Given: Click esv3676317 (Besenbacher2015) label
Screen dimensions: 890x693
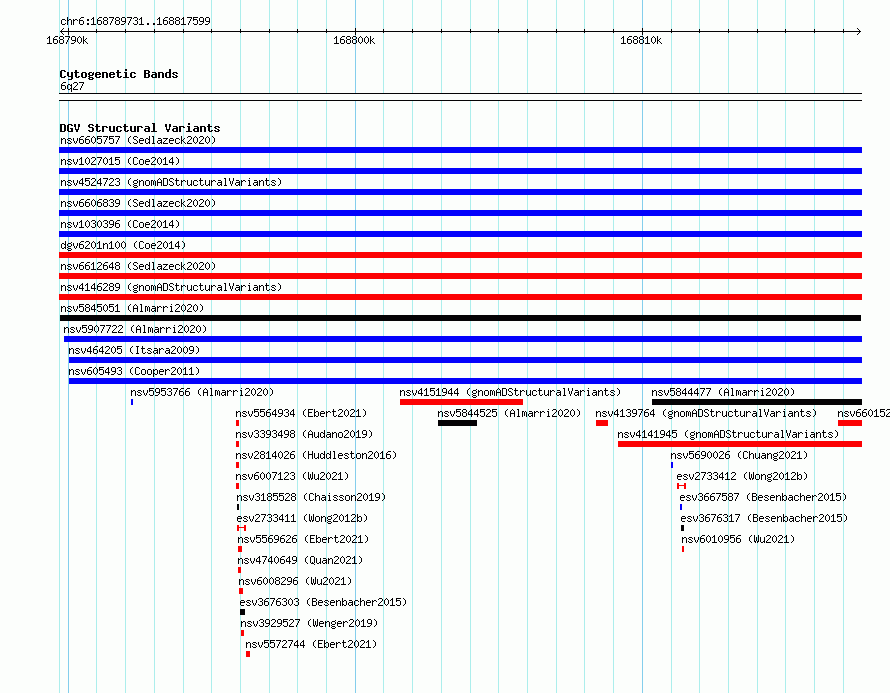Looking at the screenshot, I should [764, 518].
